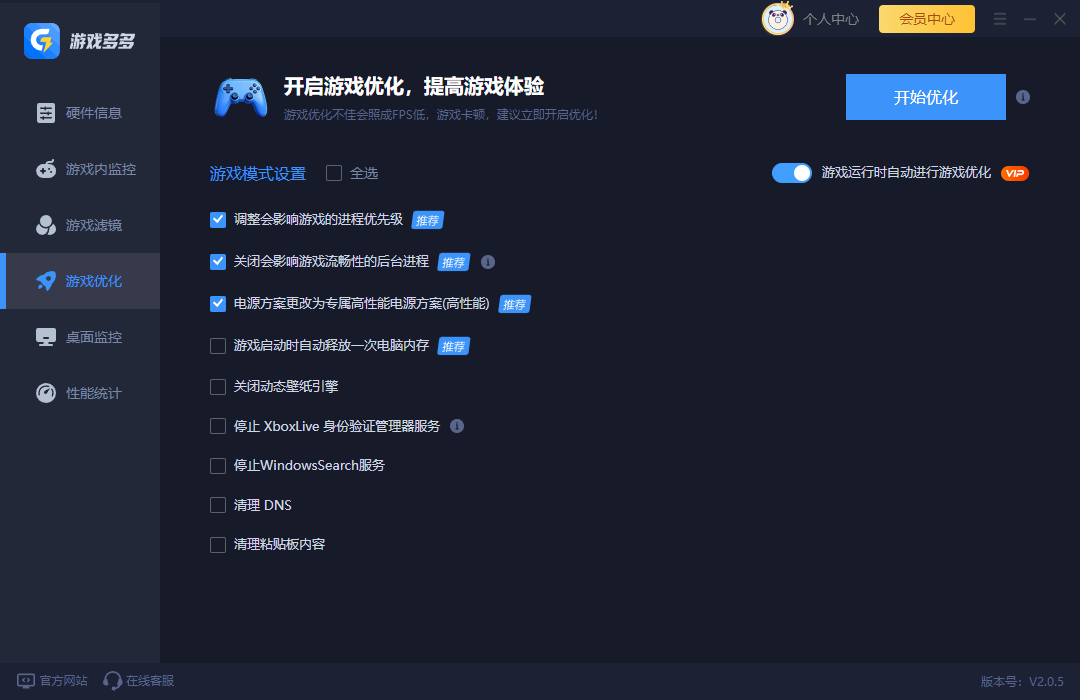Open 在线客服 customer service
Image resolution: width=1080 pixels, height=700 pixels.
click(x=137, y=680)
